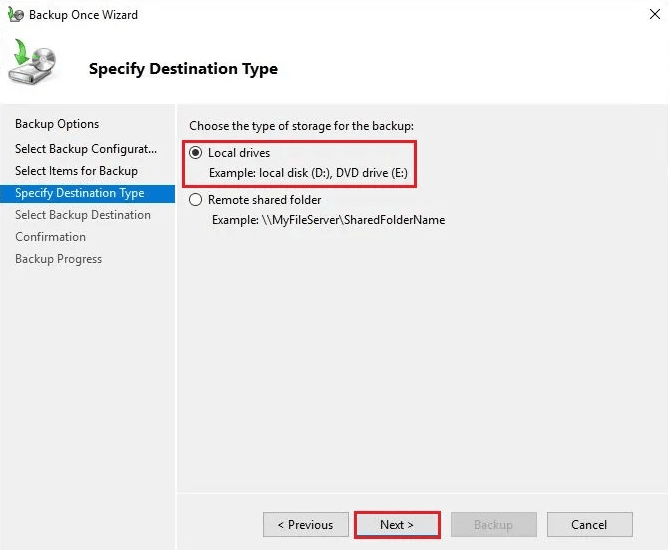Go to the Backup Options step
Image resolution: width=668 pixels, height=550 pixels.
[57, 124]
